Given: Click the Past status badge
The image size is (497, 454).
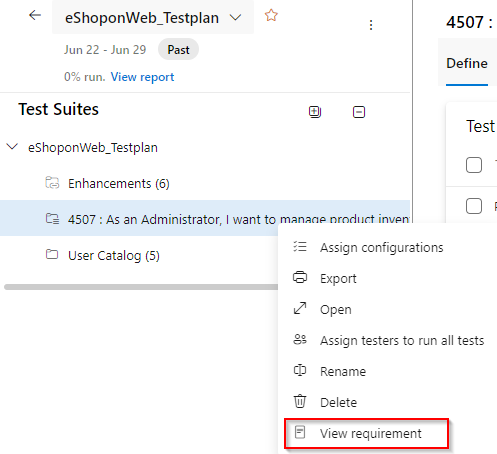Looking at the screenshot, I should (178, 50).
